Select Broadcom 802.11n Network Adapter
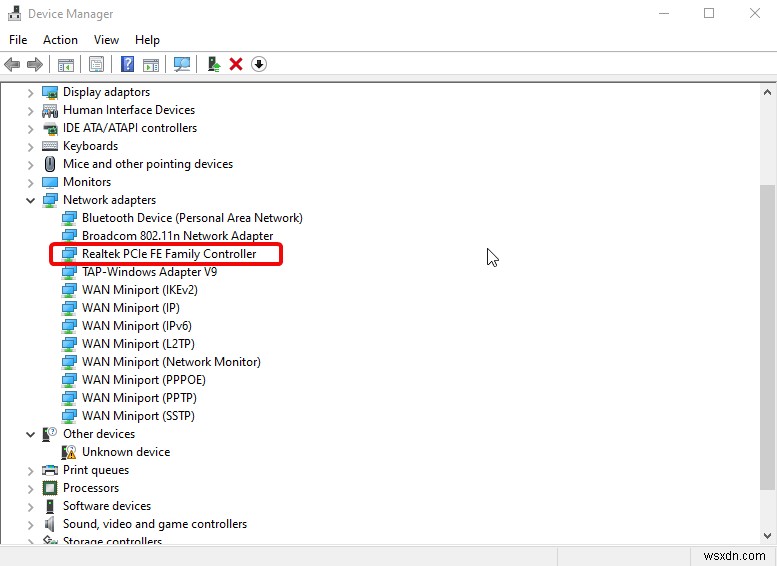The image size is (777, 566). point(177,236)
